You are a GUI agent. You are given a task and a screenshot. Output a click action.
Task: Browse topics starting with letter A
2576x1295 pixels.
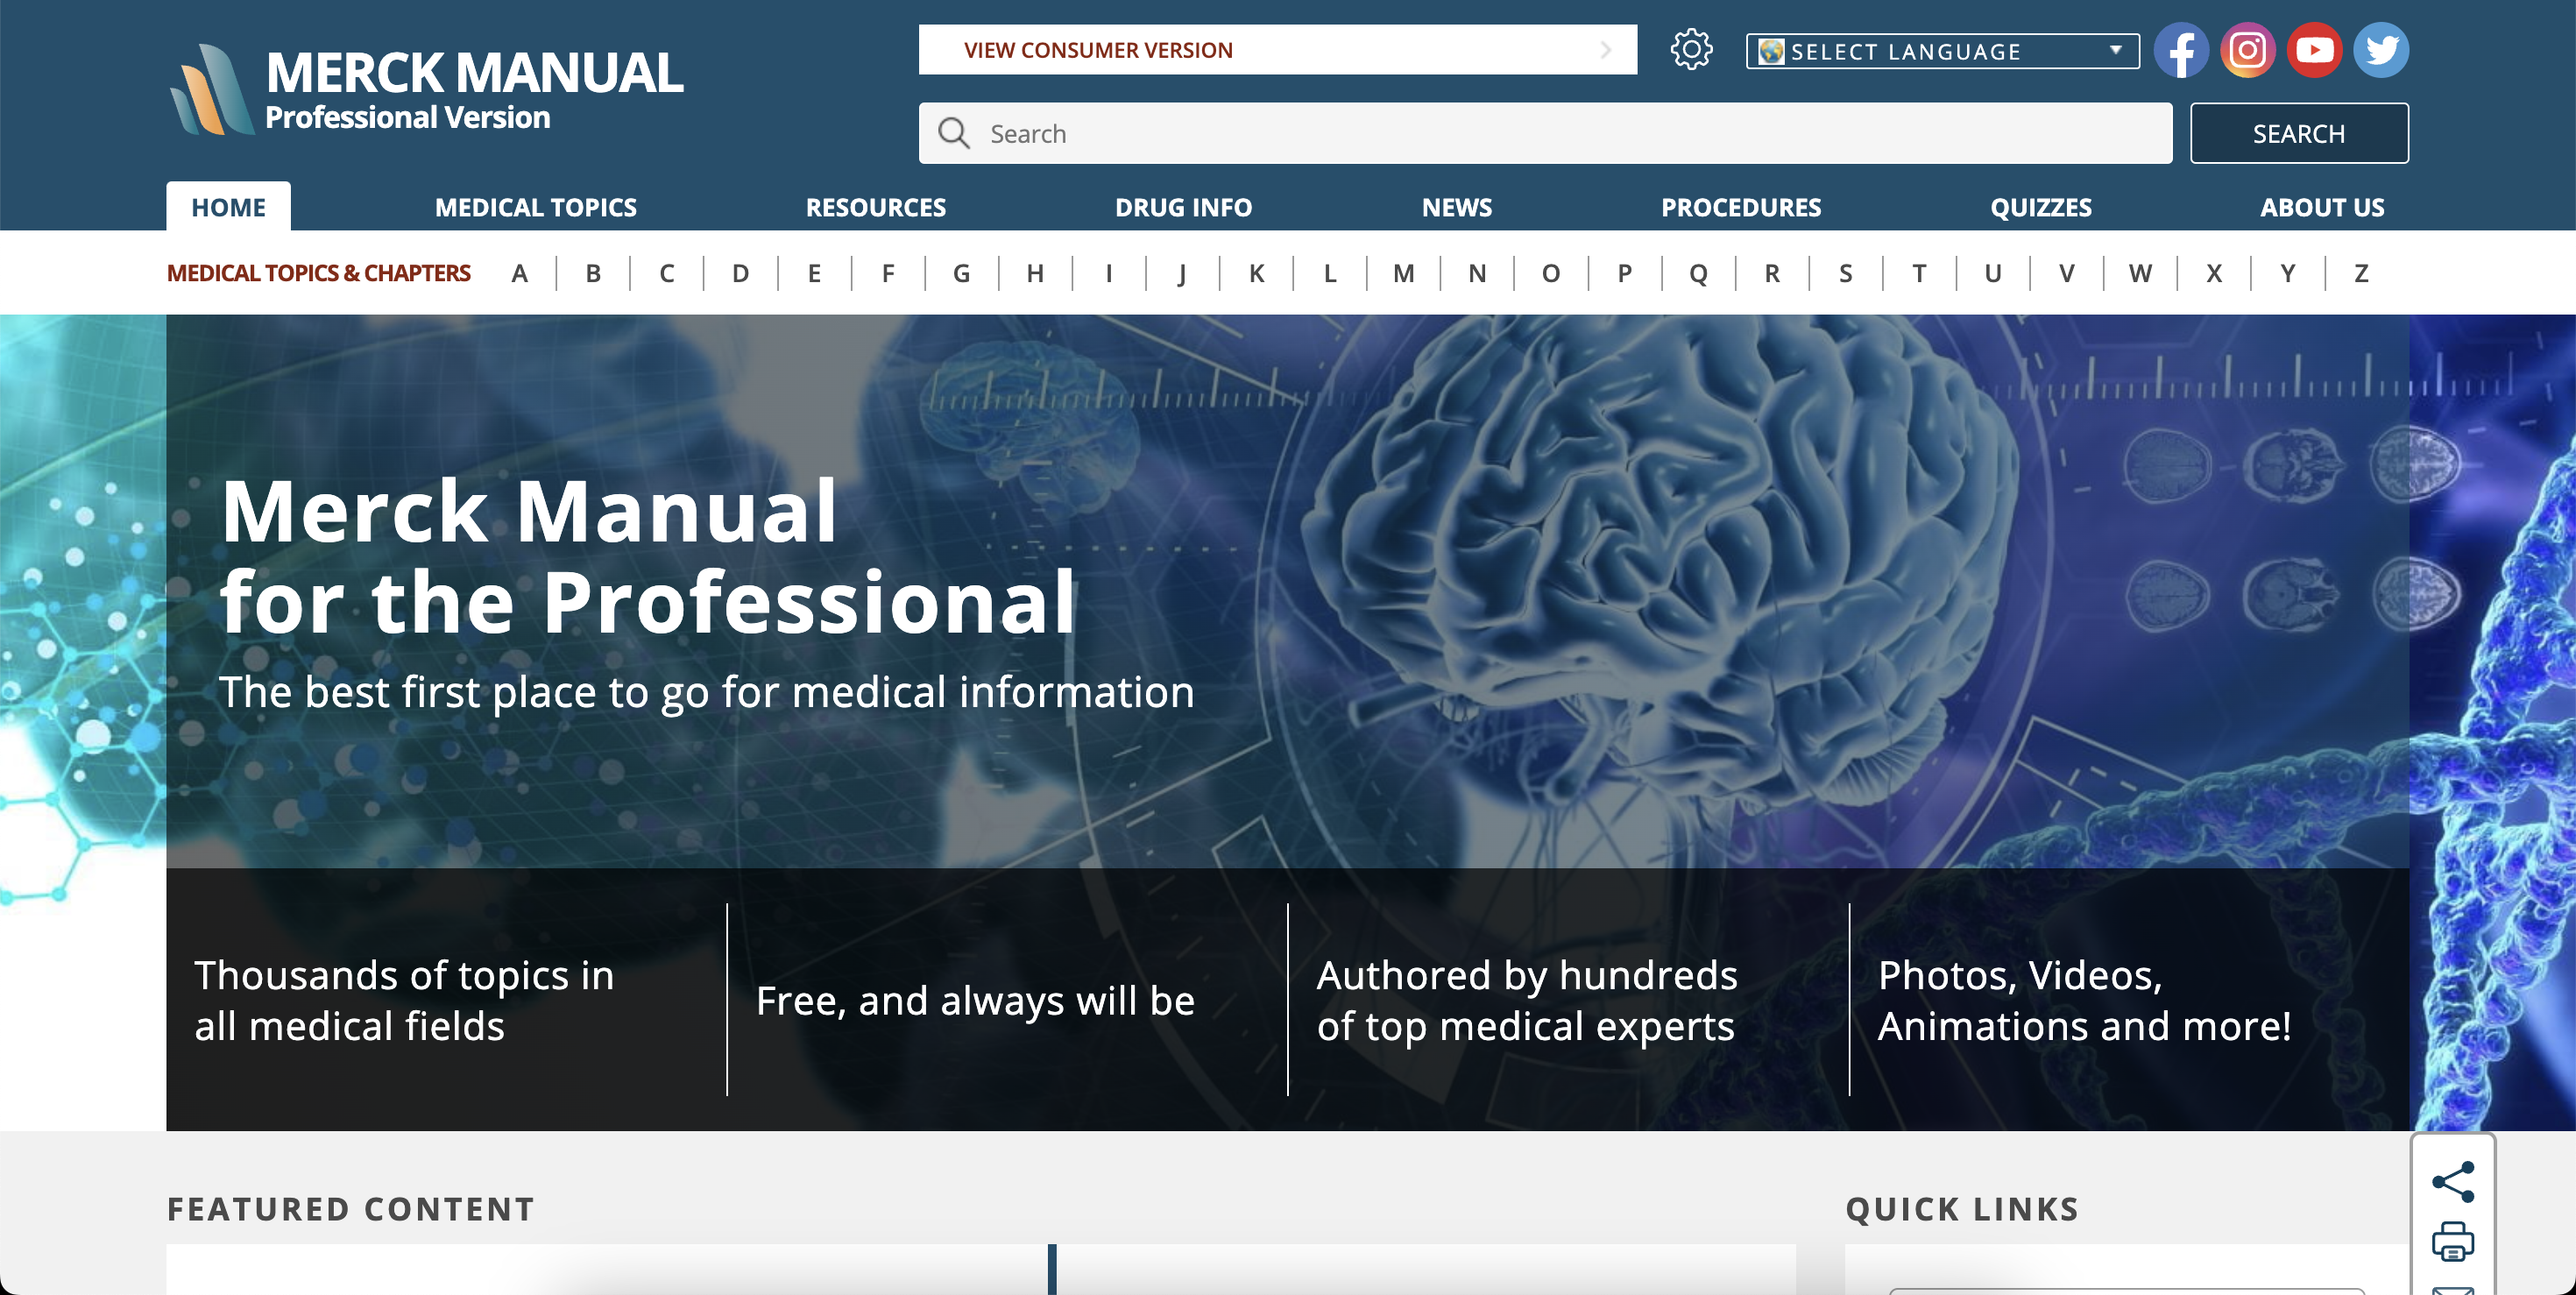click(519, 273)
